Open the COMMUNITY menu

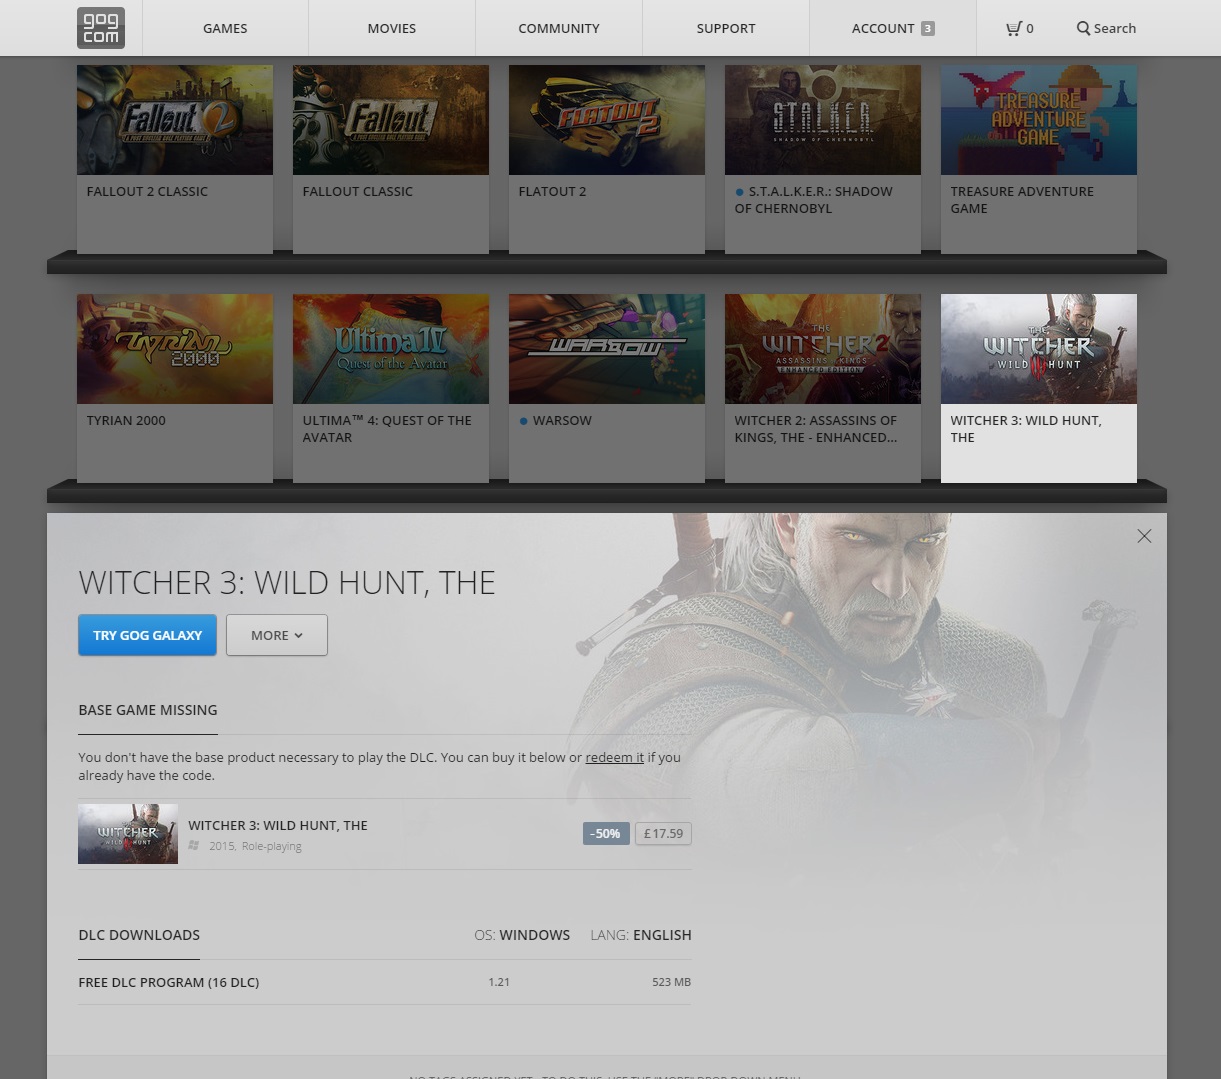pos(559,28)
